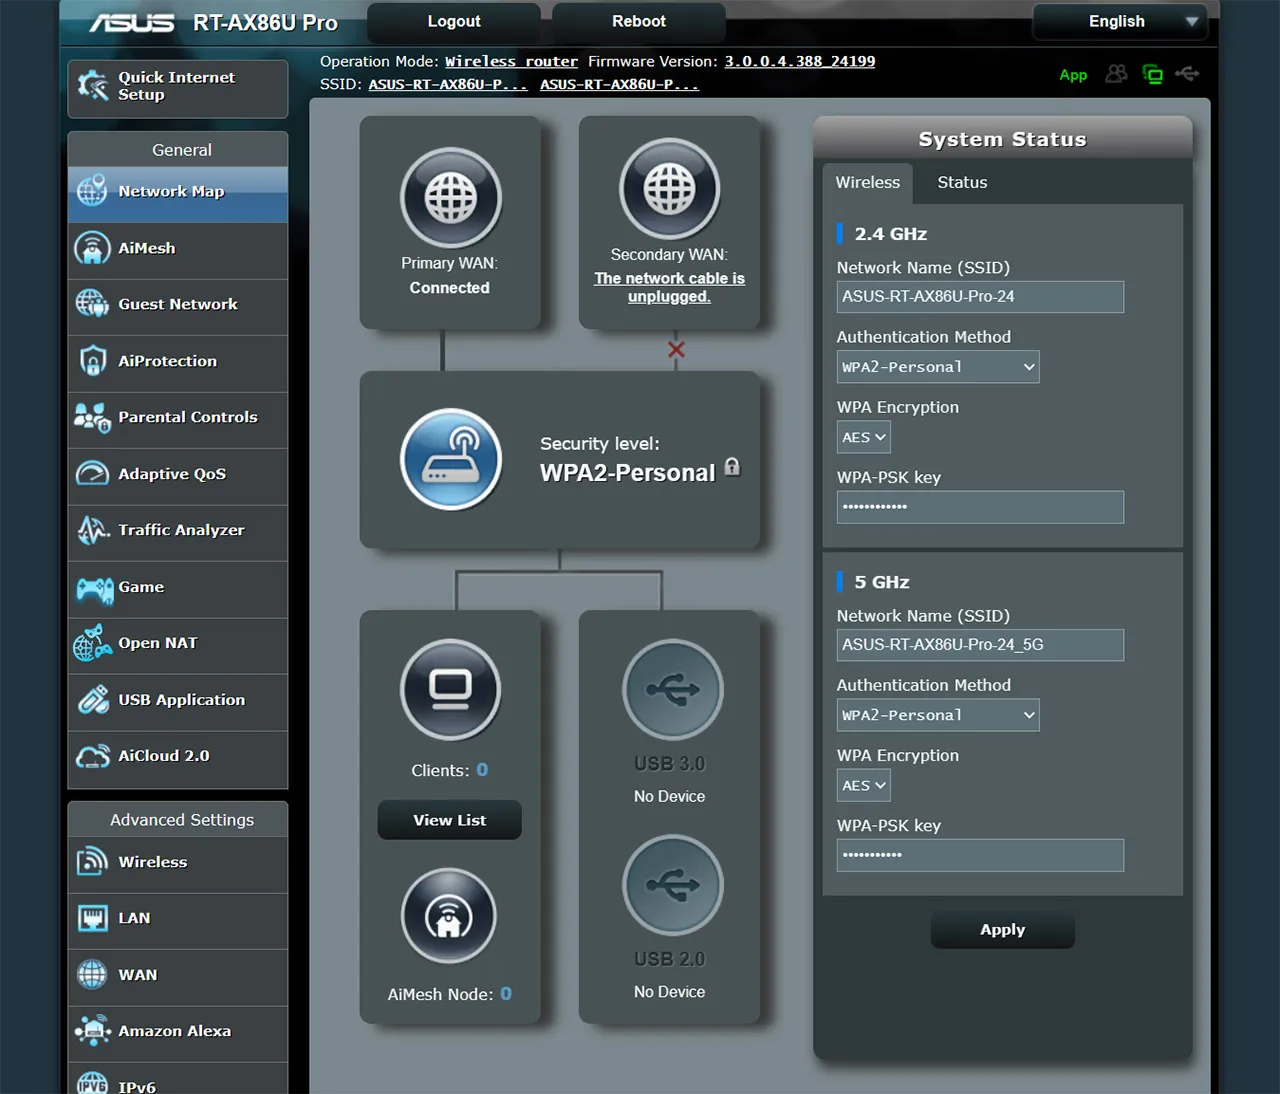Click the AiProtection shield icon
Screen dimensions: 1280x1094
[x=92, y=360]
